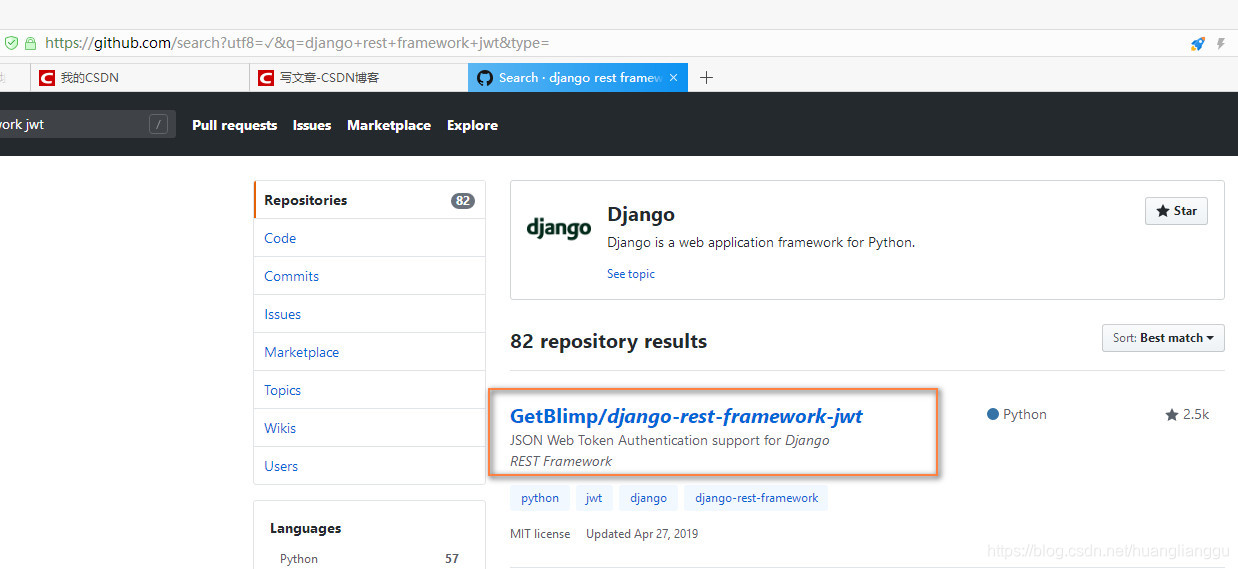
Task: Open Explore in GitHub header
Action: coord(472,125)
